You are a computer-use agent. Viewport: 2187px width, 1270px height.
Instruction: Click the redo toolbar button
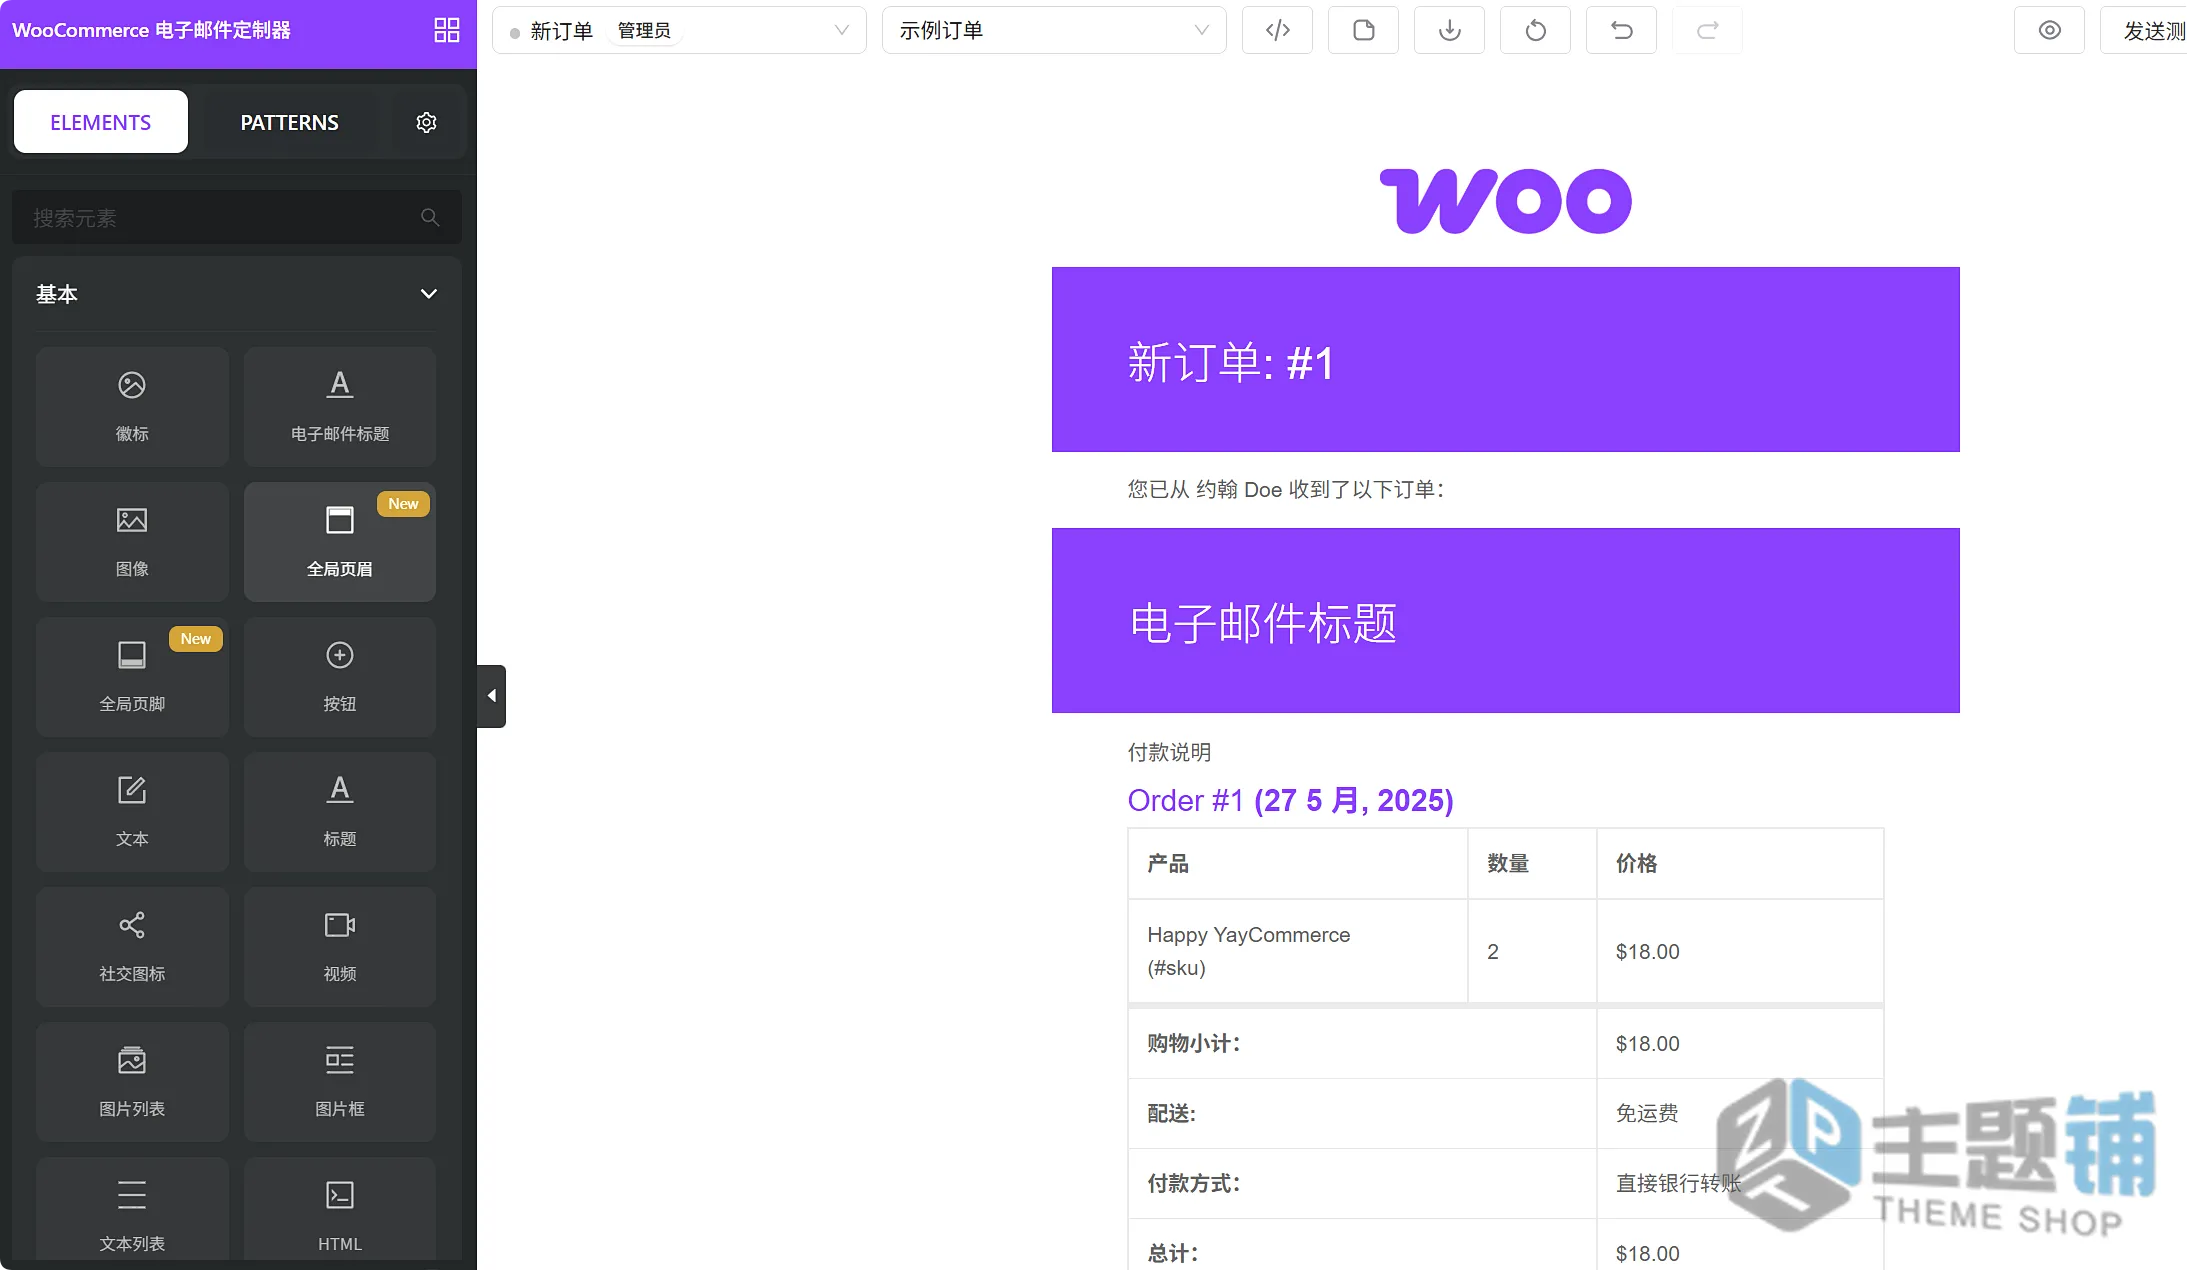click(x=1707, y=30)
